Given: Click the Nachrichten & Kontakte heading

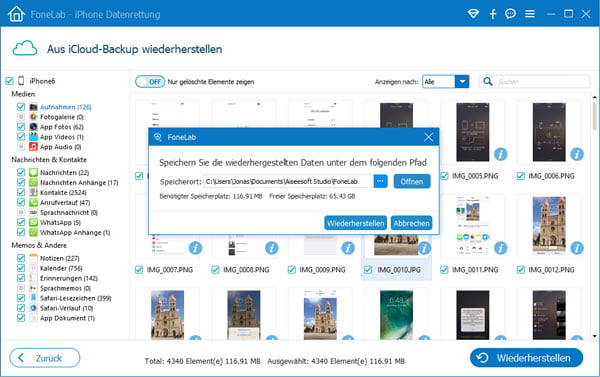Looking at the screenshot, I should (x=49, y=160).
